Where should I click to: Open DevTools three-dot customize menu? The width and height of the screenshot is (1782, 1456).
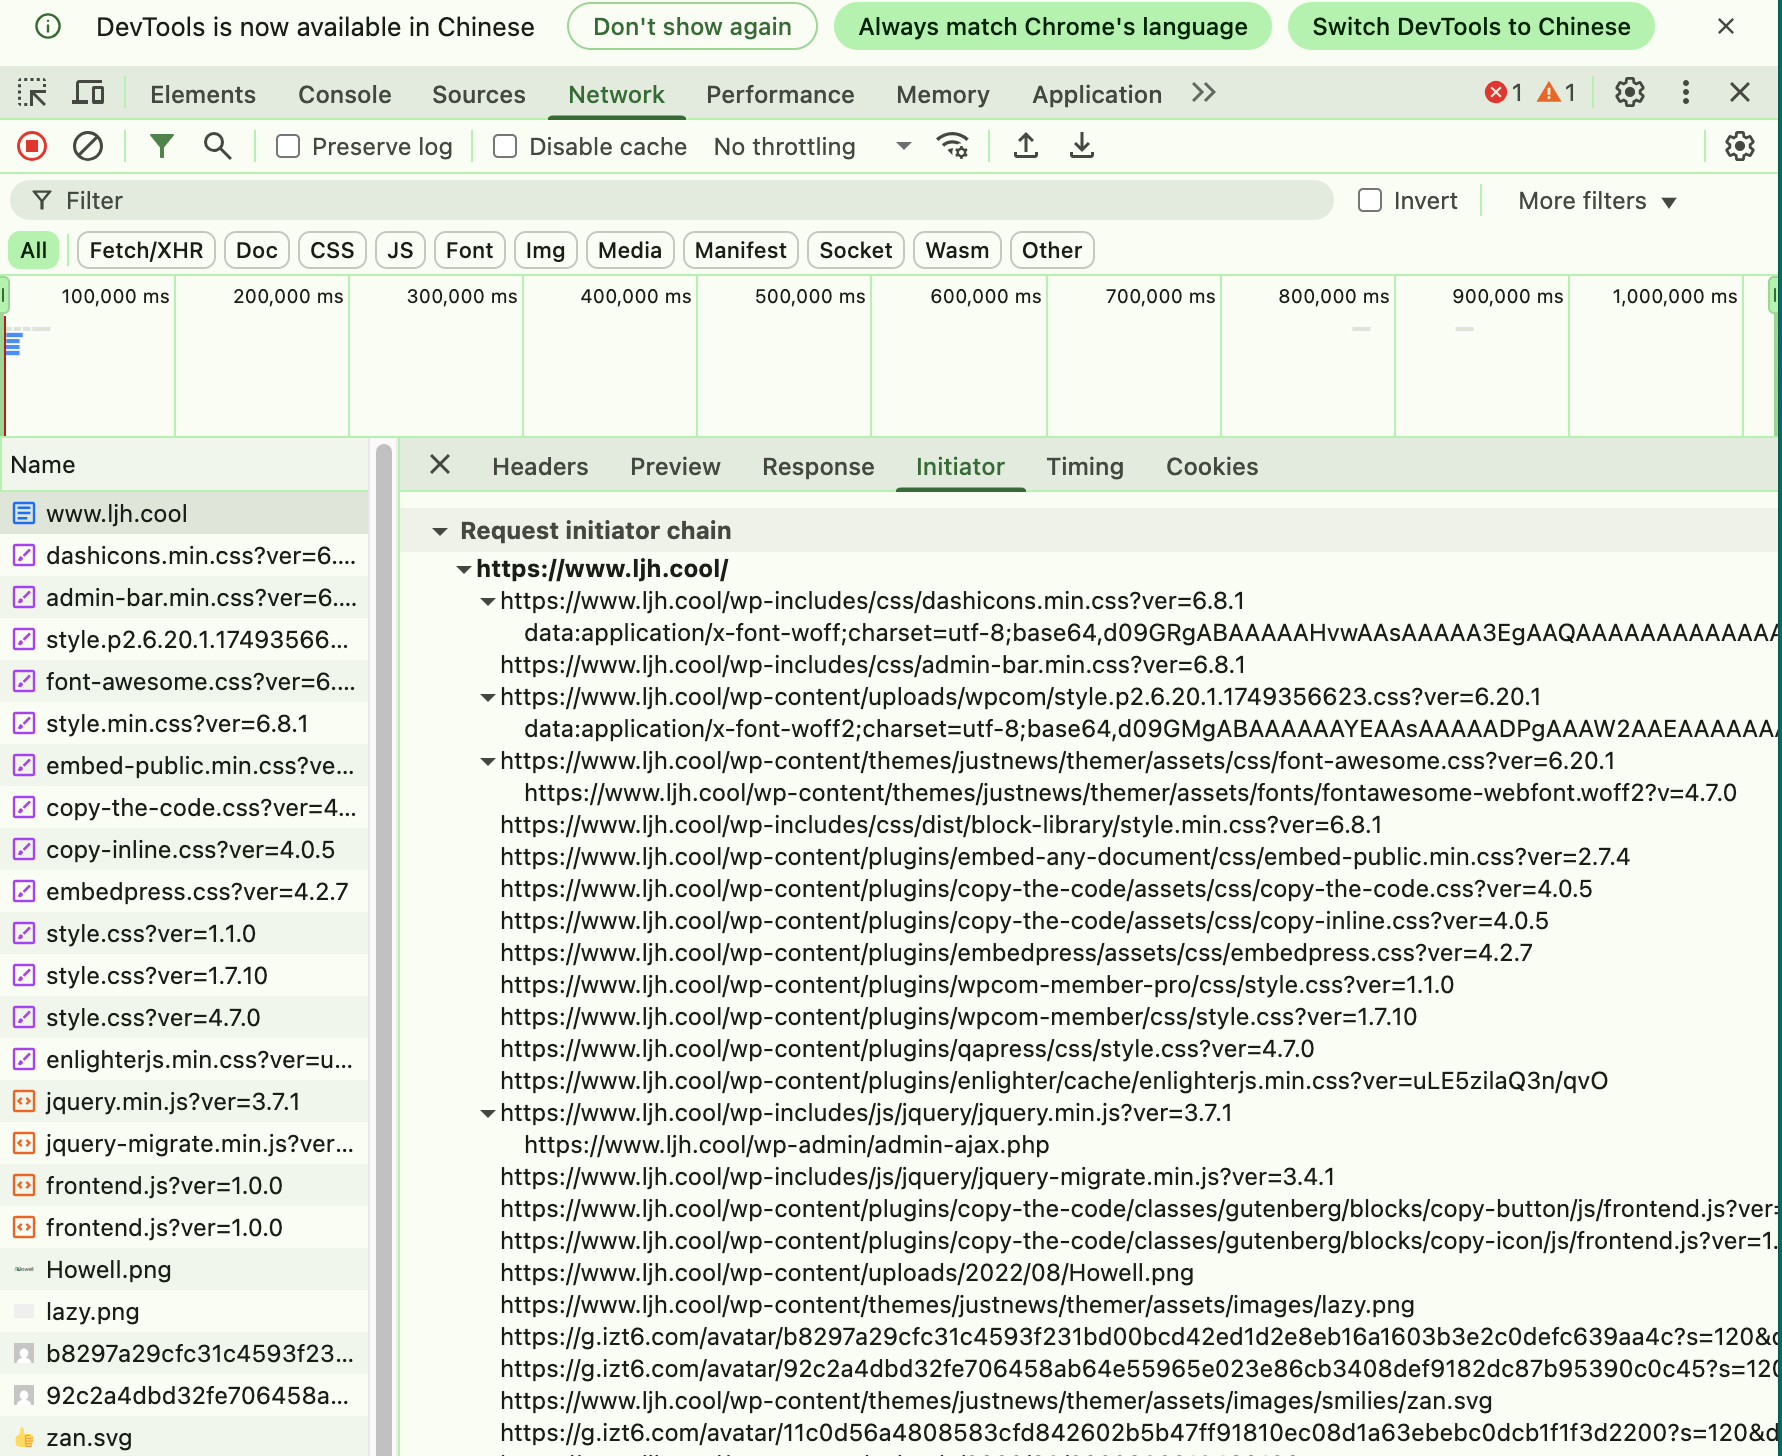click(1686, 93)
